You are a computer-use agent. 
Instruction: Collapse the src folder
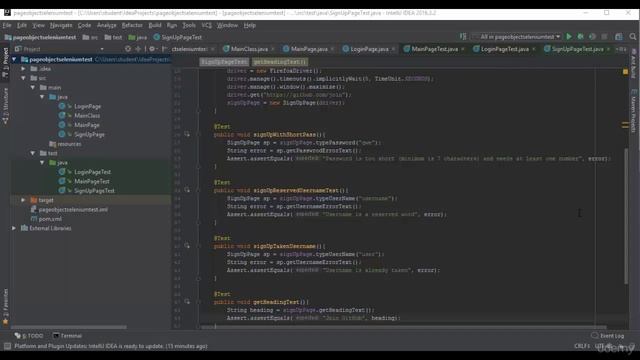click(x=23, y=78)
